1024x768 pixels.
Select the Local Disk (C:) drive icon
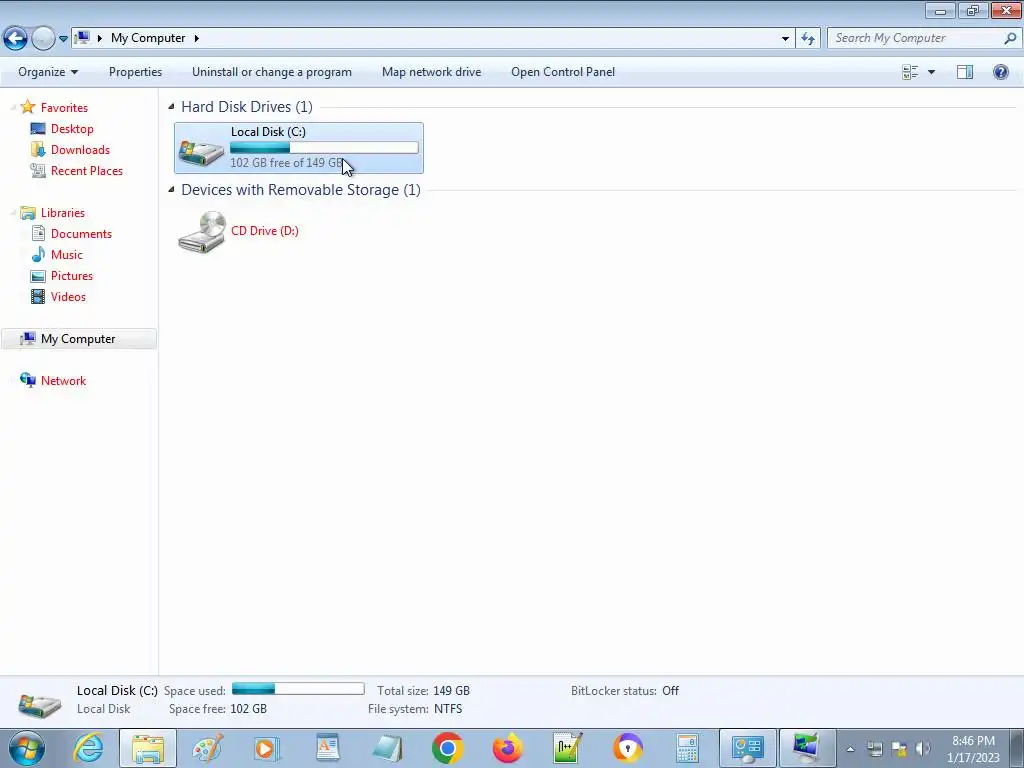(x=201, y=153)
